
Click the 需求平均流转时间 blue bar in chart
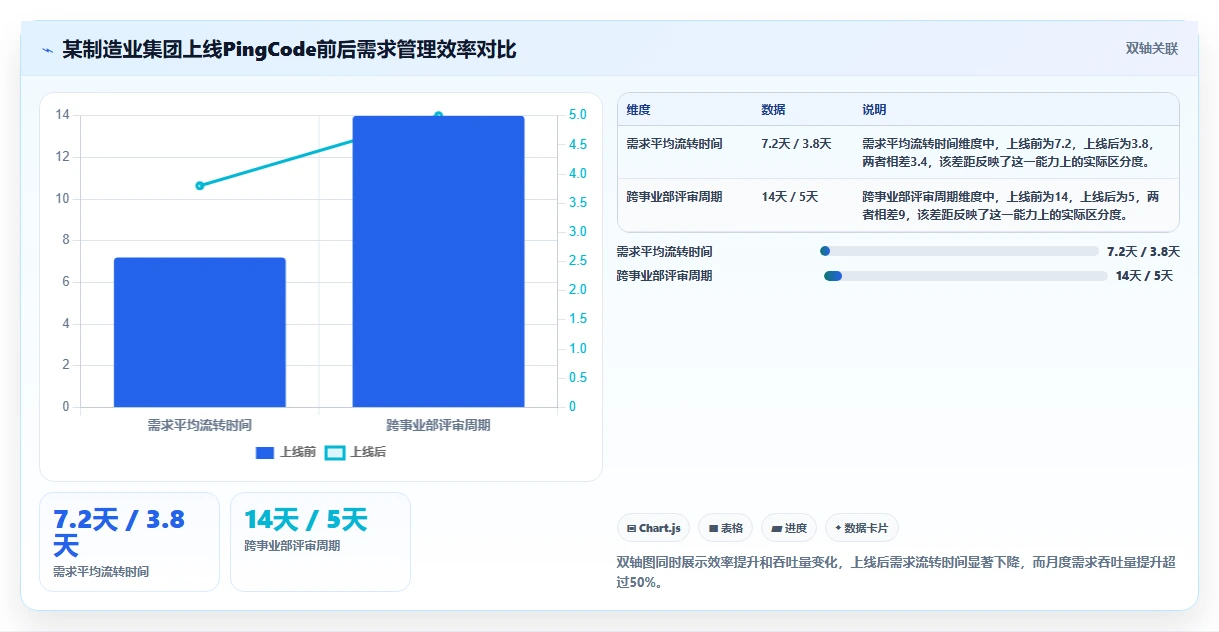200,332
